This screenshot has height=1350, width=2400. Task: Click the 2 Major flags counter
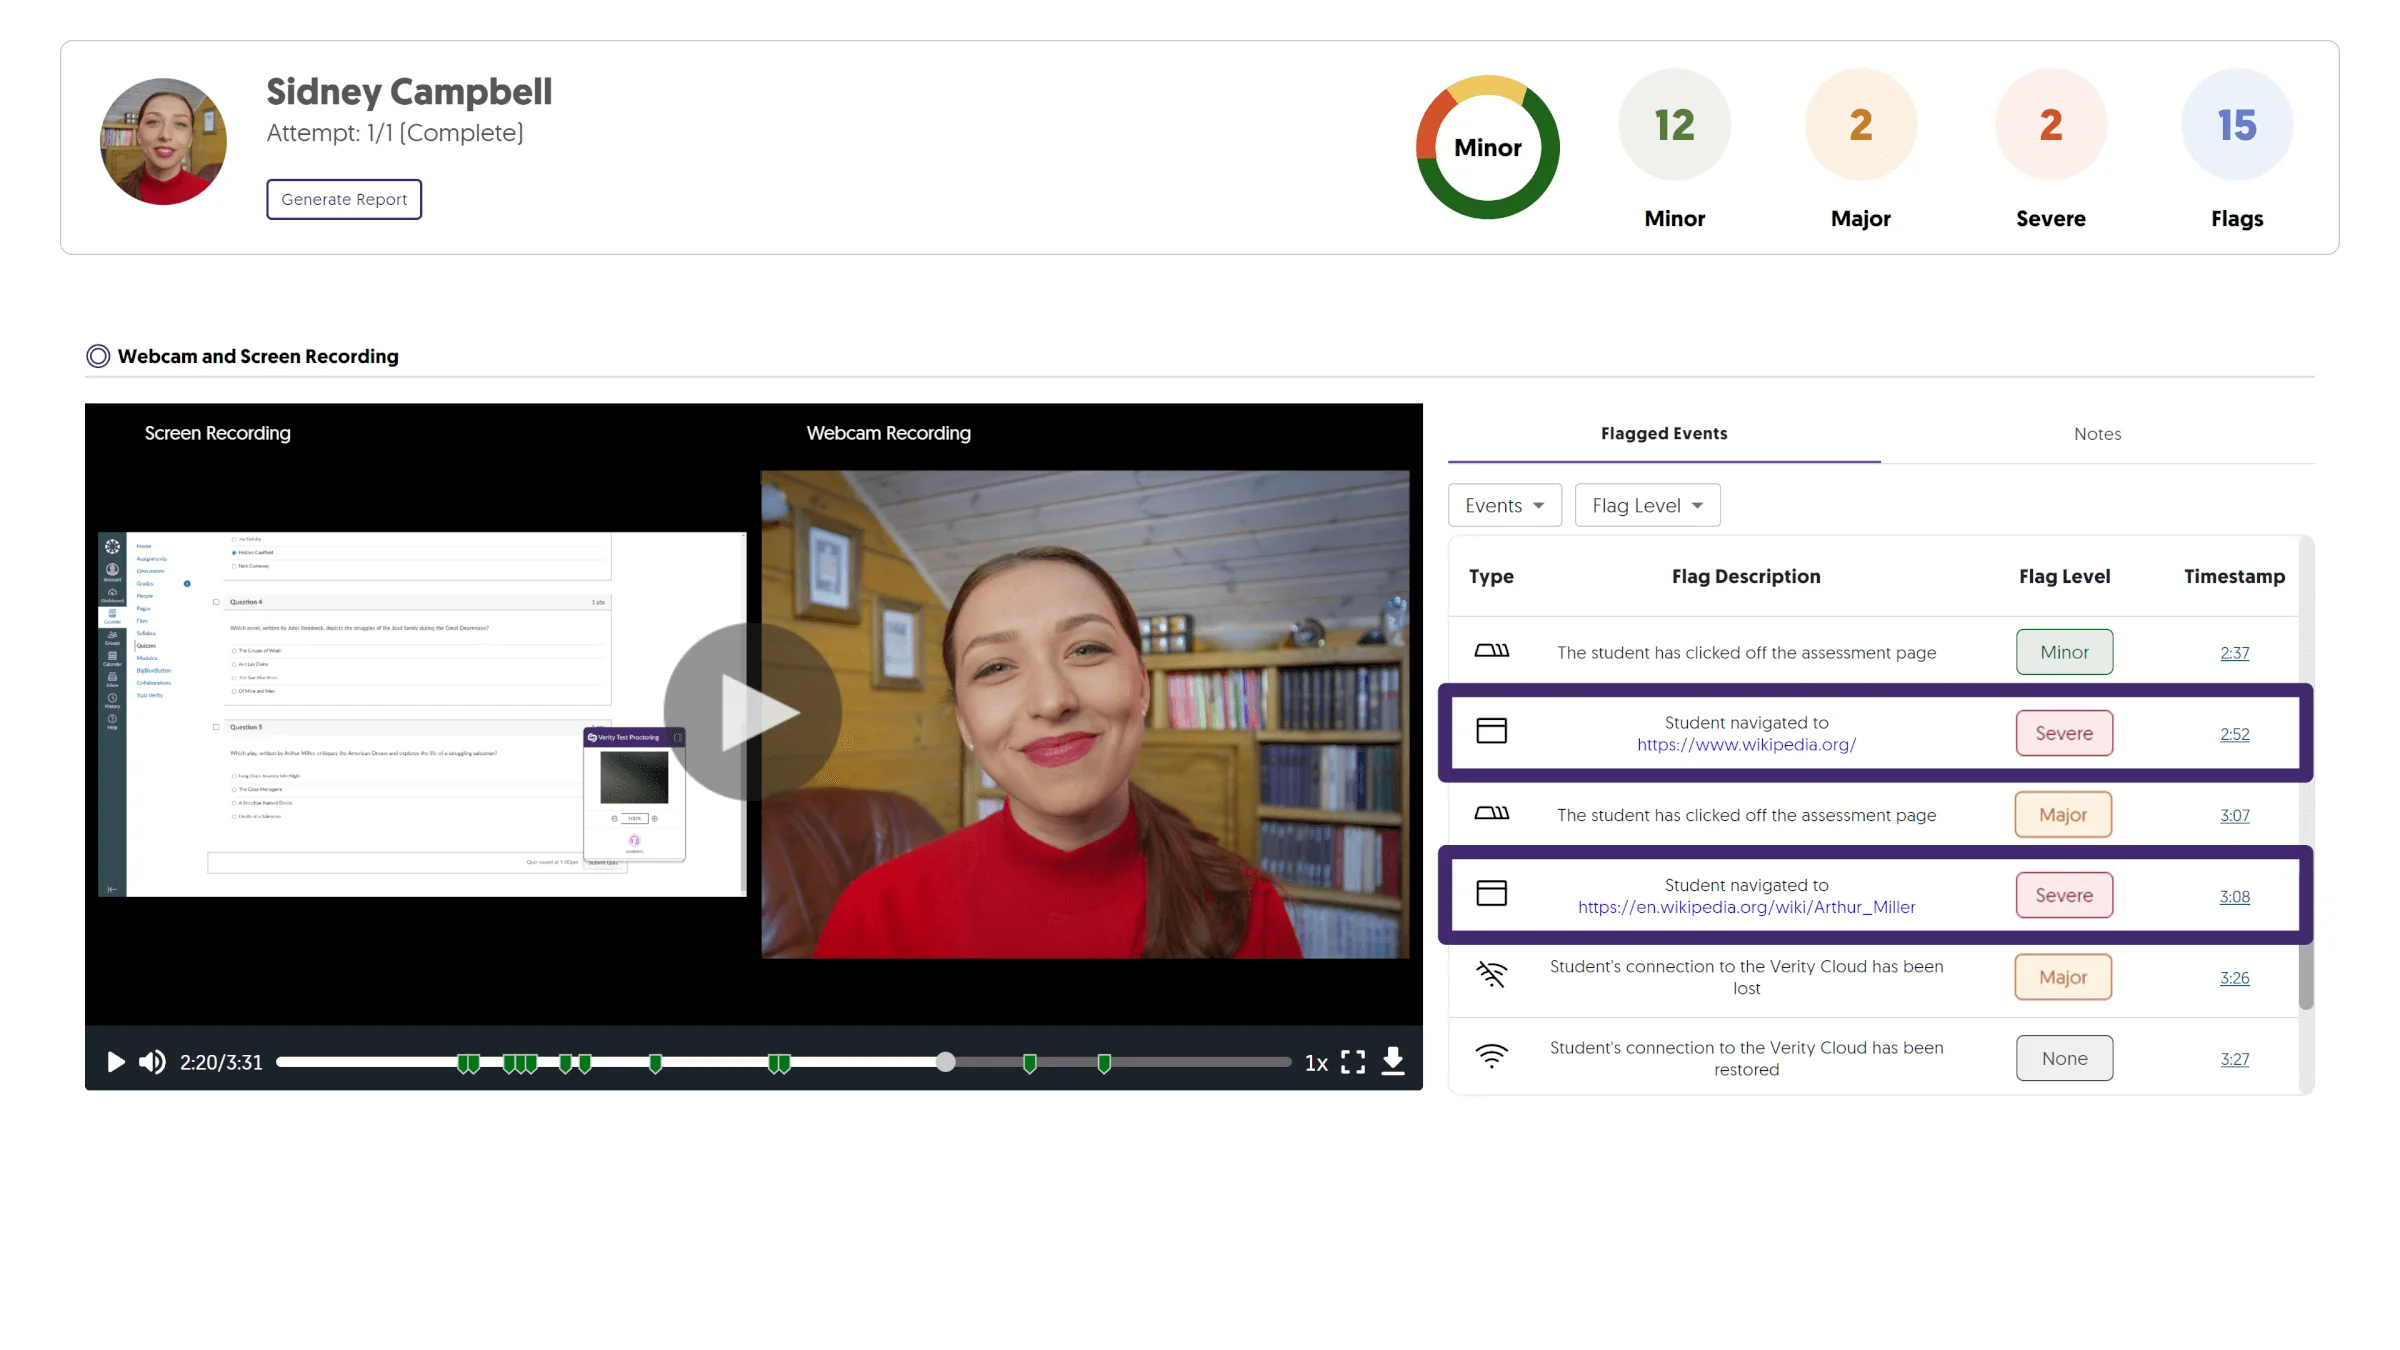[x=1860, y=125]
